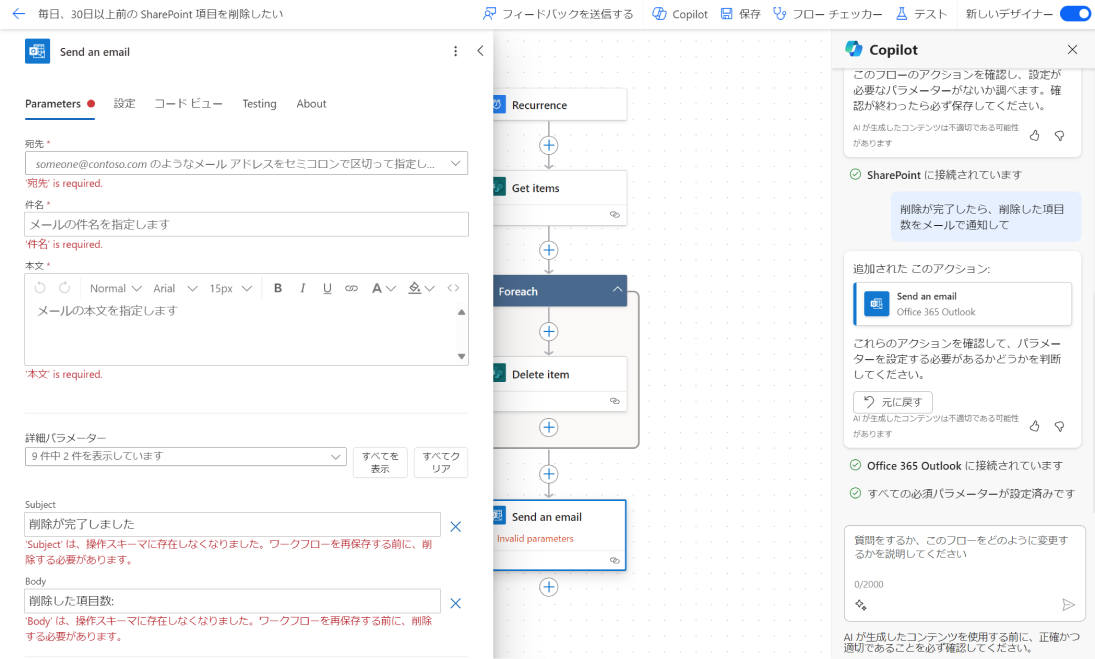Click the send arrow in Copilot chat
1095x659 pixels.
coord(1068,605)
